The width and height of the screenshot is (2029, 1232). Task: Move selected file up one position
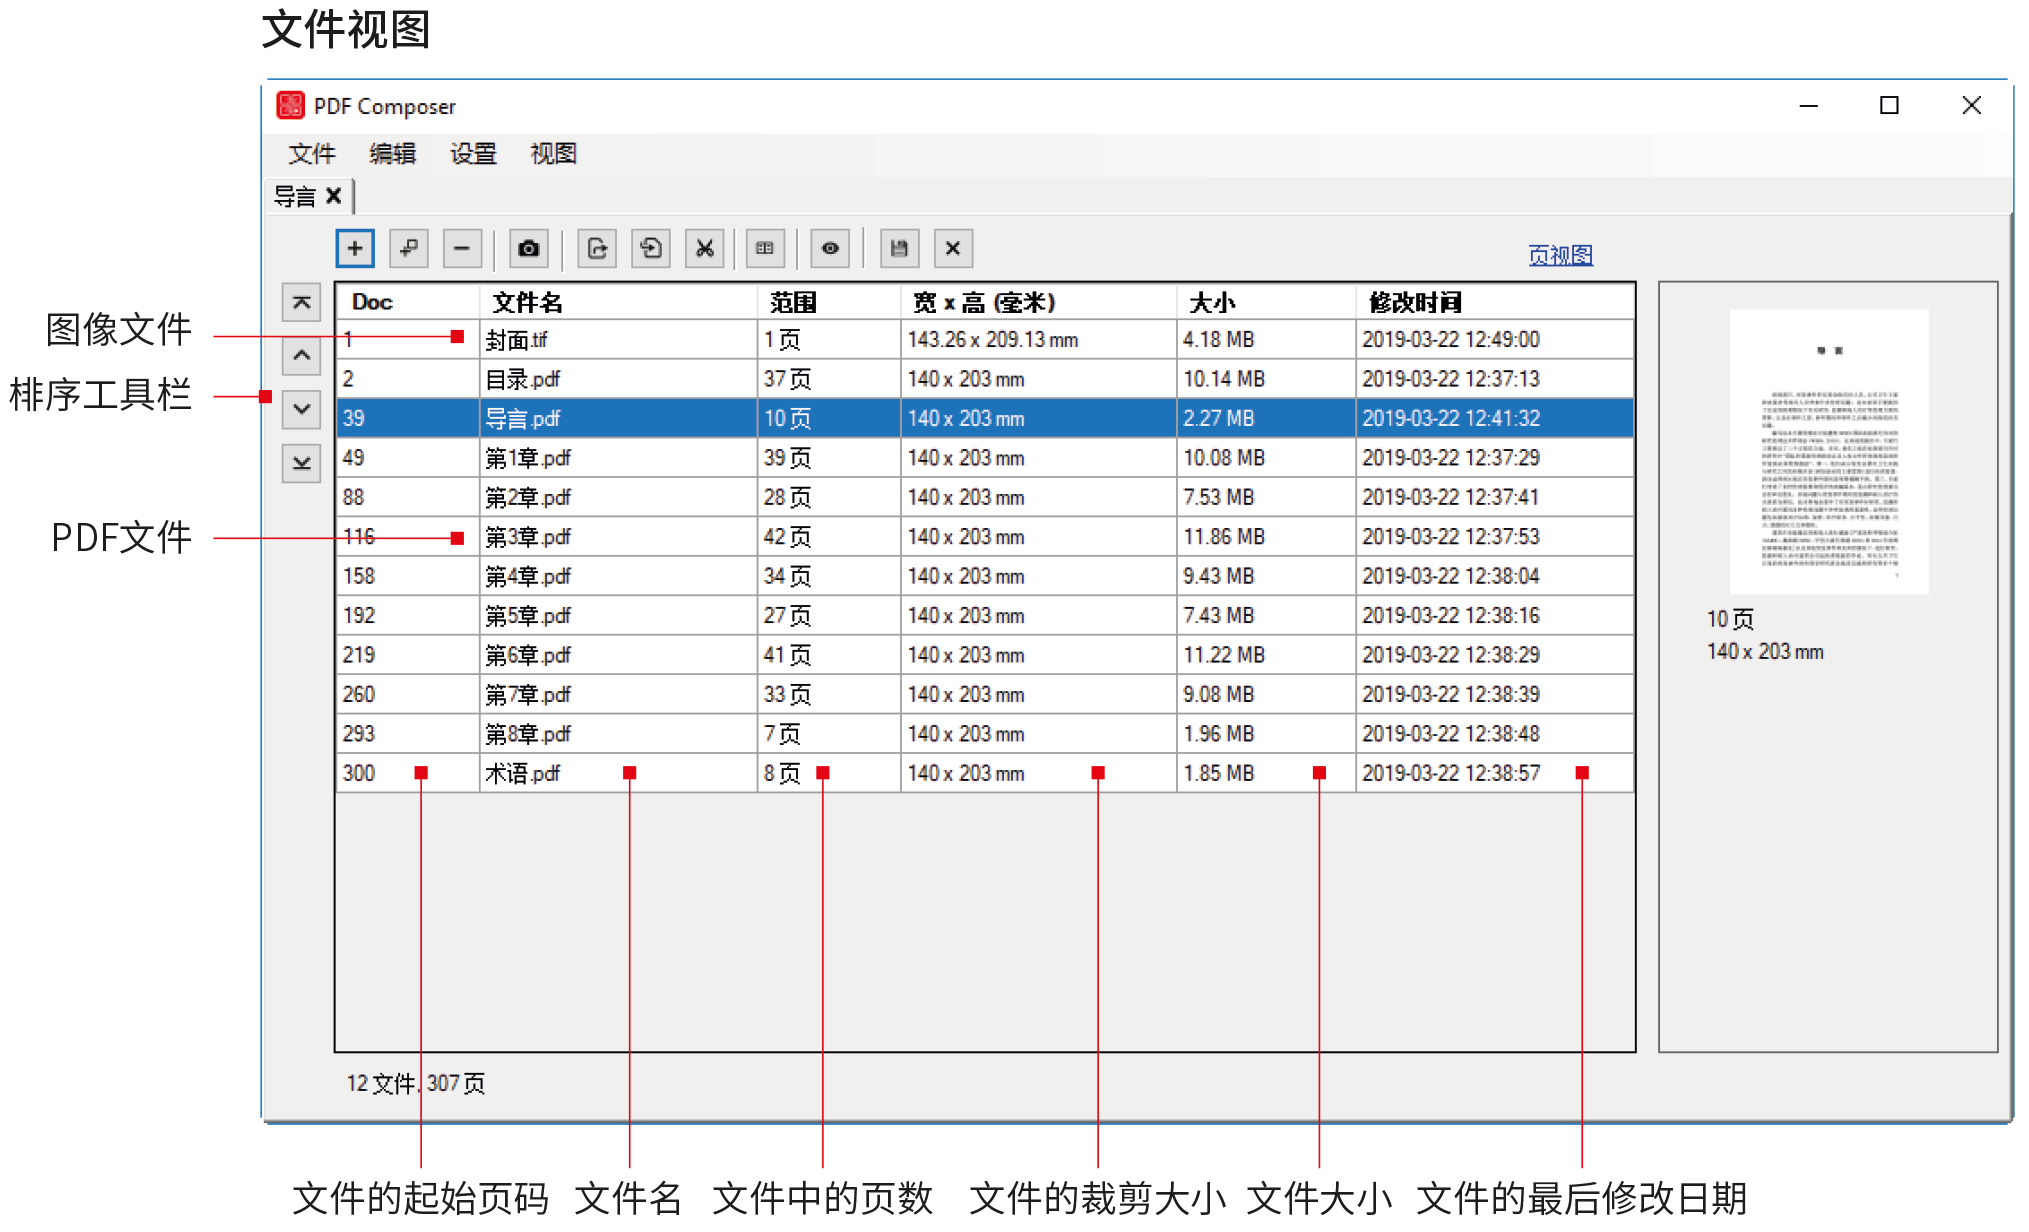tap(301, 355)
